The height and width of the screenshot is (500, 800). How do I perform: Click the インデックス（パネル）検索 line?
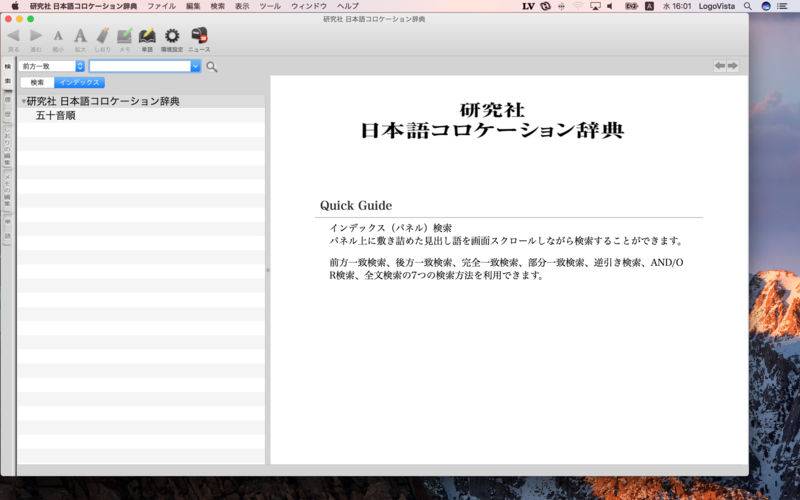click(390, 228)
